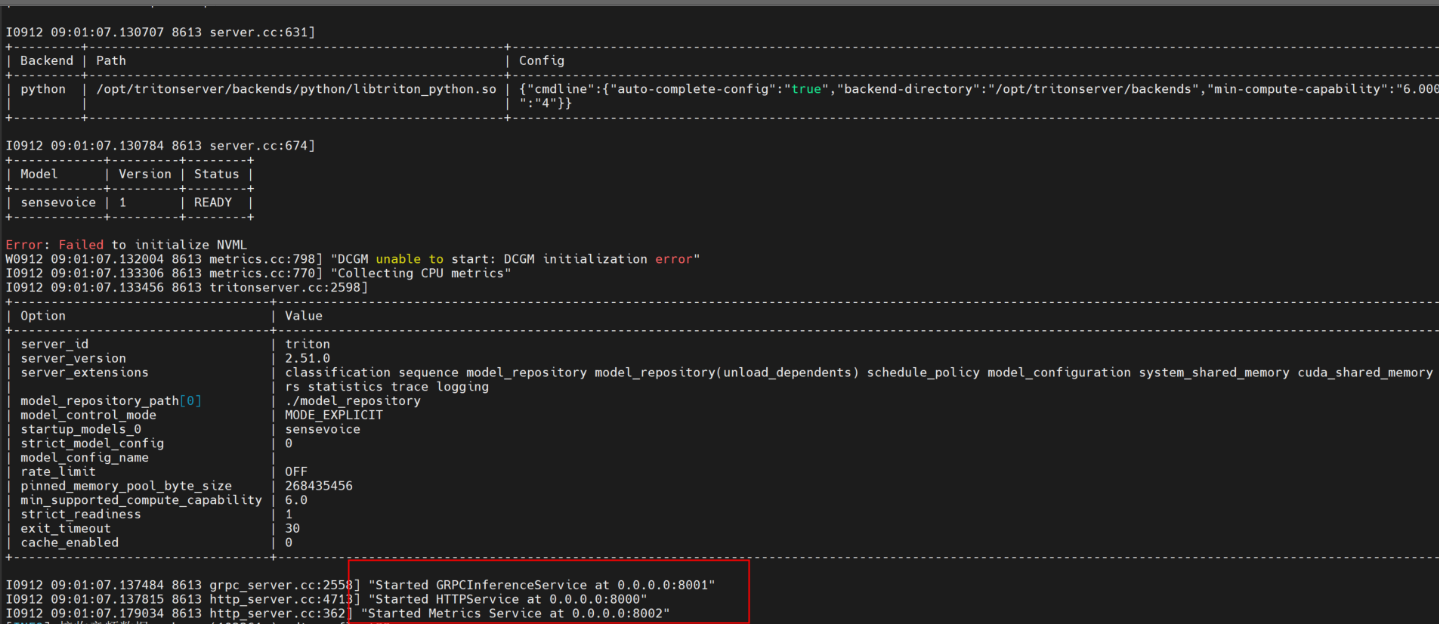The height and width of the screenshot is (624, 1439).
Task: Click the 'MODE_EXPLICIT' value
Action: (x=334, y=415)
